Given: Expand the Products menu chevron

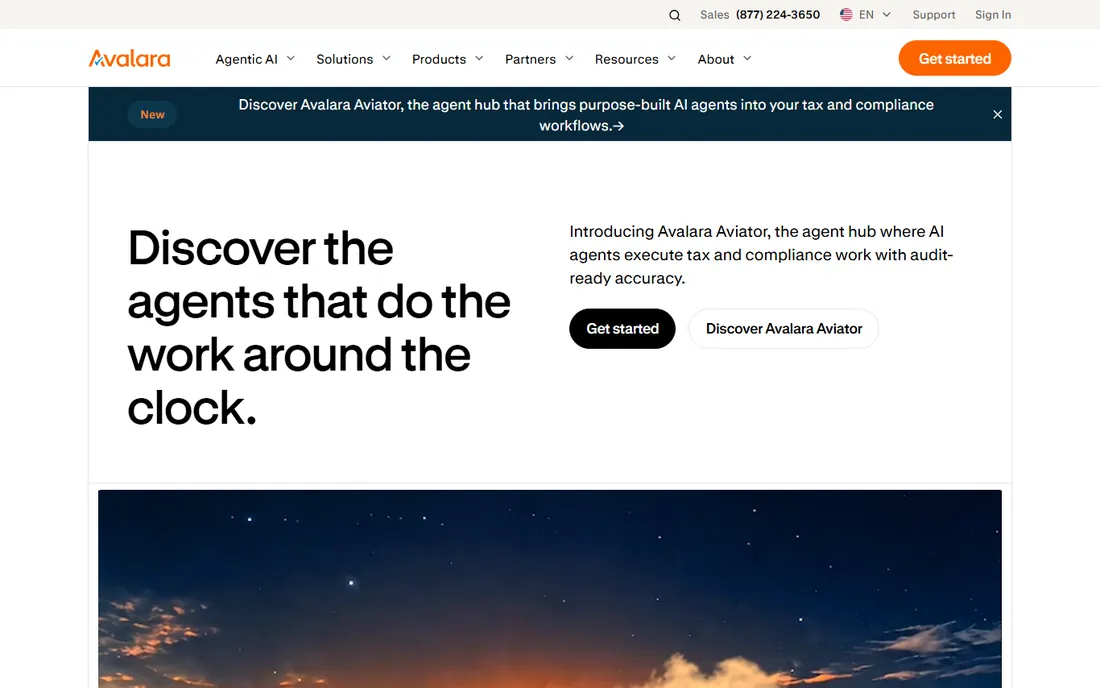Looking at the screenshot, I should (479, 58).
